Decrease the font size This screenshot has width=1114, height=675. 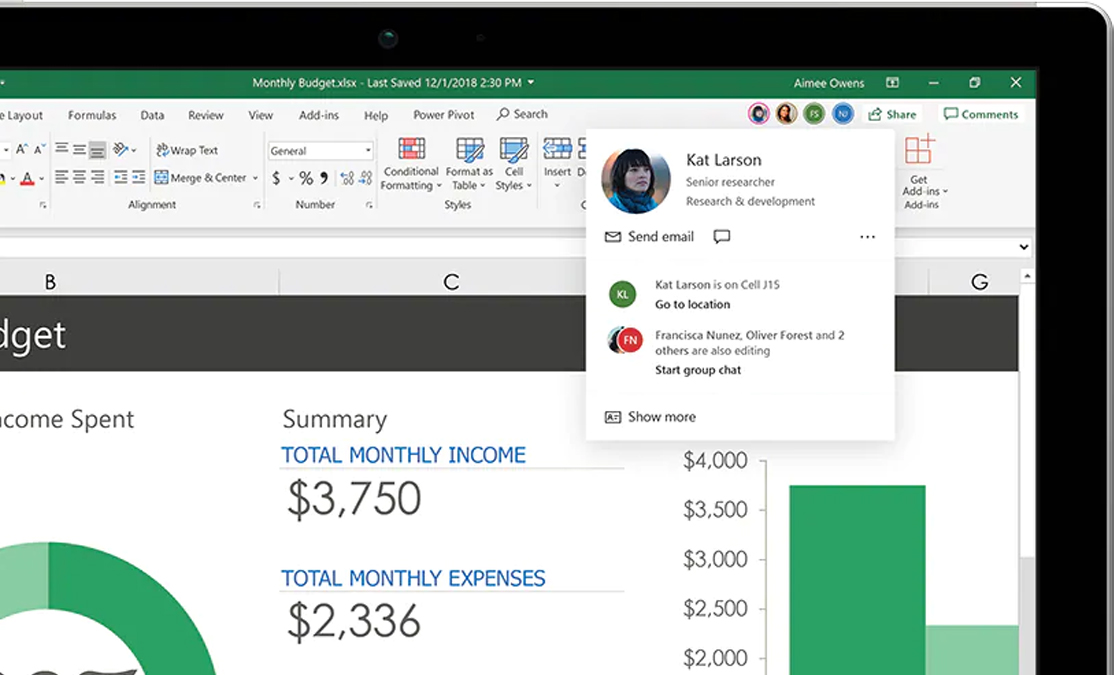[x=38, y=149]
